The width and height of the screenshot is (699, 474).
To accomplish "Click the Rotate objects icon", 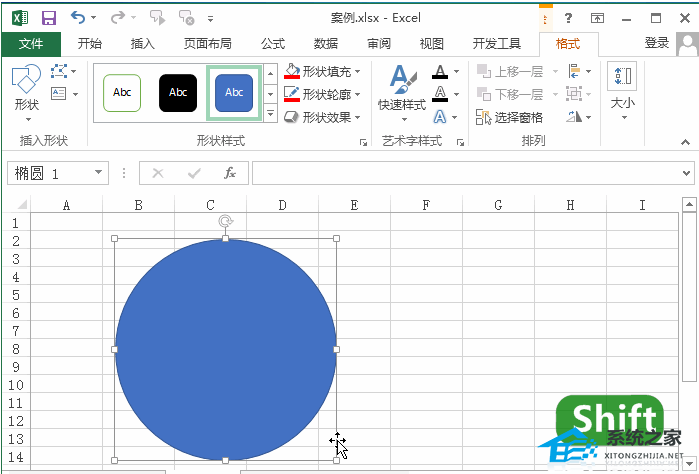I will pyautogui.click(x=574, y=117).
